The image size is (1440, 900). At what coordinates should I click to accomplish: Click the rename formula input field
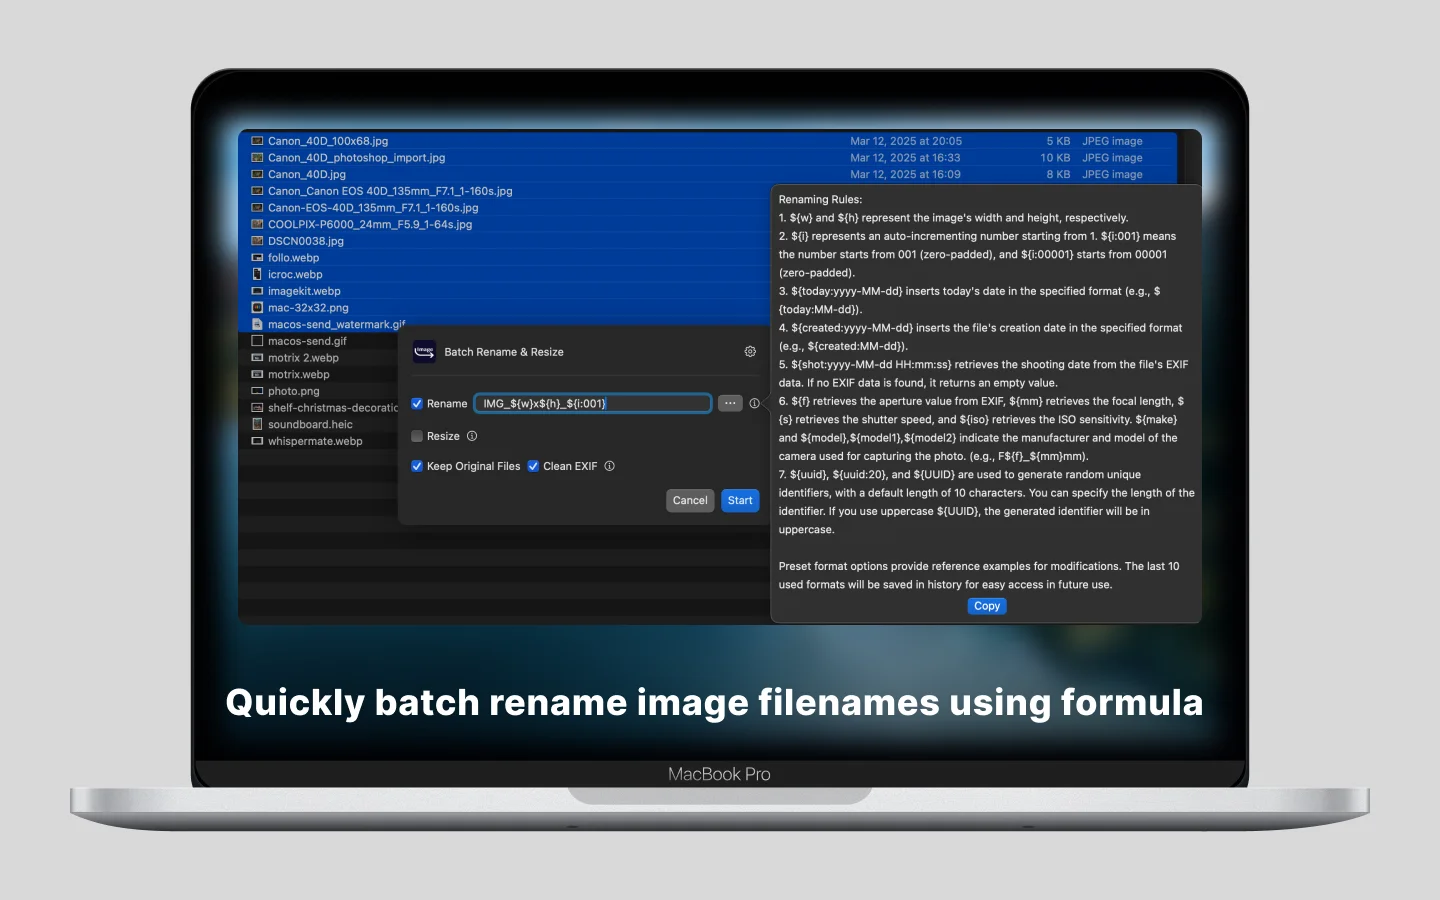coord(593,404)
